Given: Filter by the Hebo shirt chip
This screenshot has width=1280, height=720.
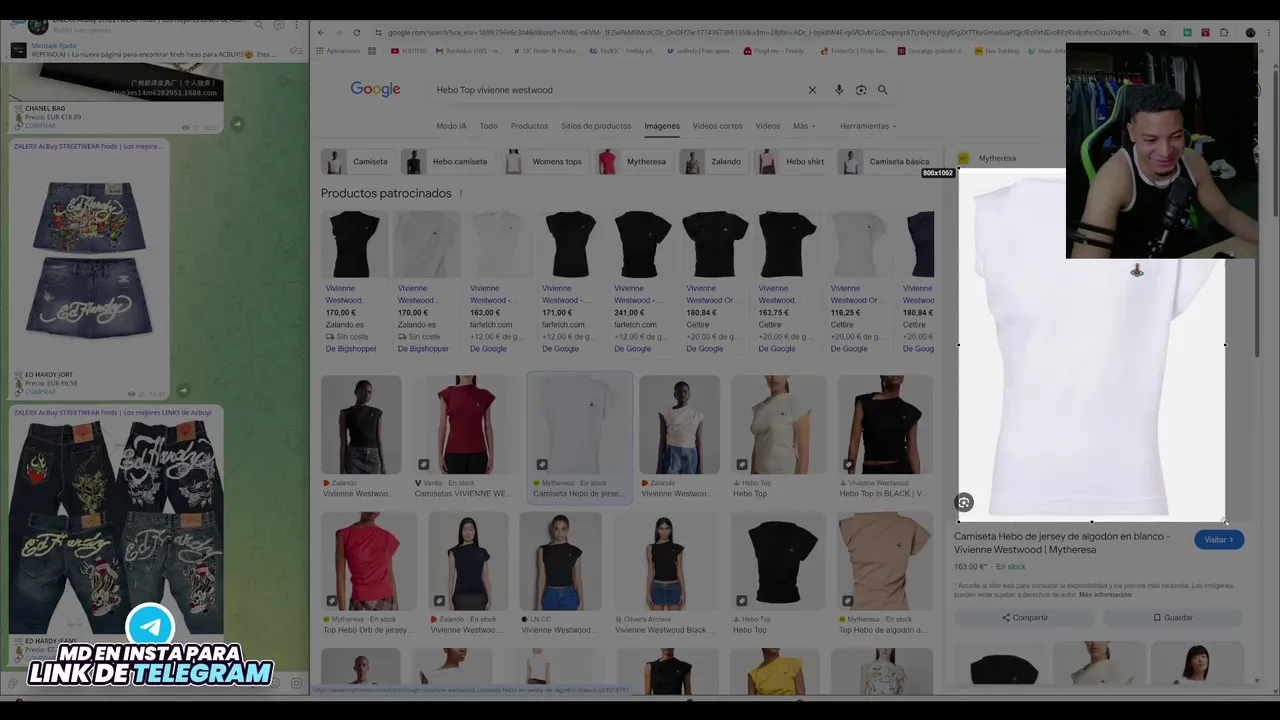Looking at the screenshot, I should coord(793,161).
